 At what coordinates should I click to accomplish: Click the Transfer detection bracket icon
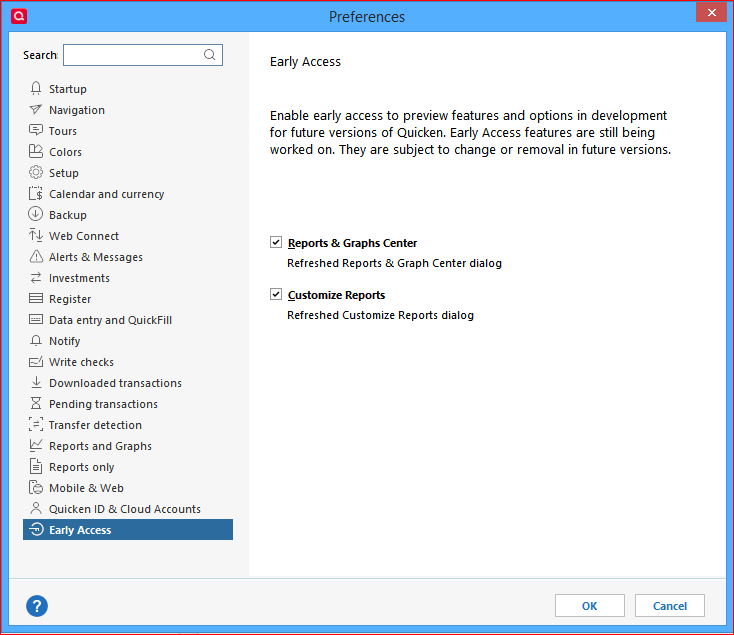pyautogui.click(x=36, y=424)
